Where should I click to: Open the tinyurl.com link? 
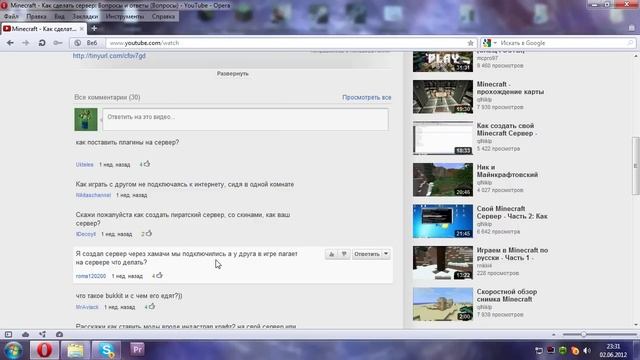tap(109, 56)
